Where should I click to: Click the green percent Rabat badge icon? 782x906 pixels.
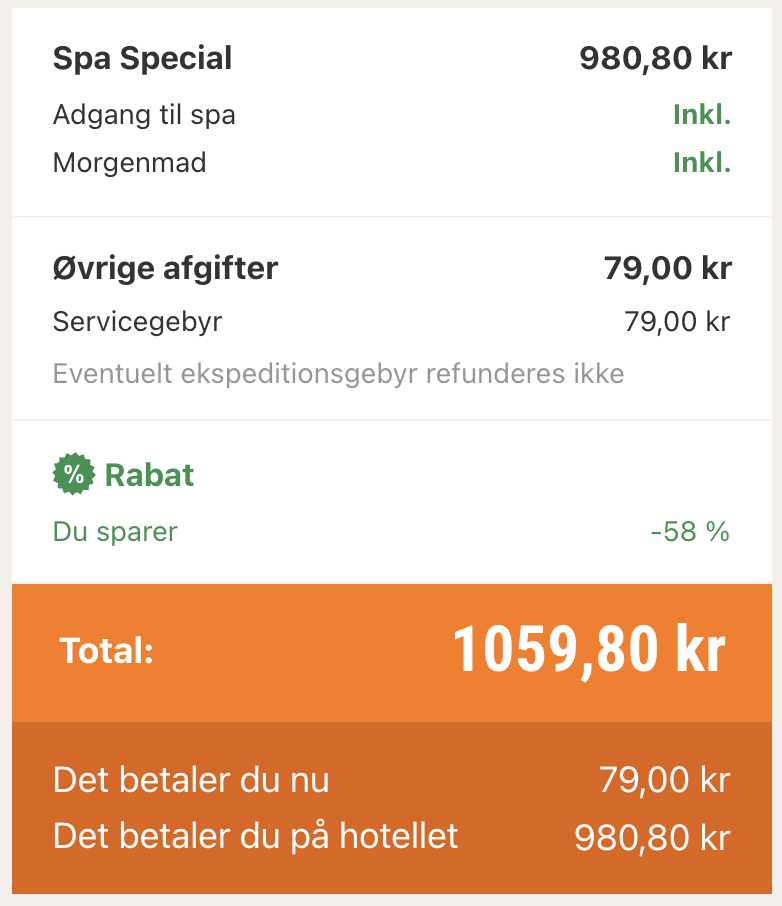click(73, 475)
